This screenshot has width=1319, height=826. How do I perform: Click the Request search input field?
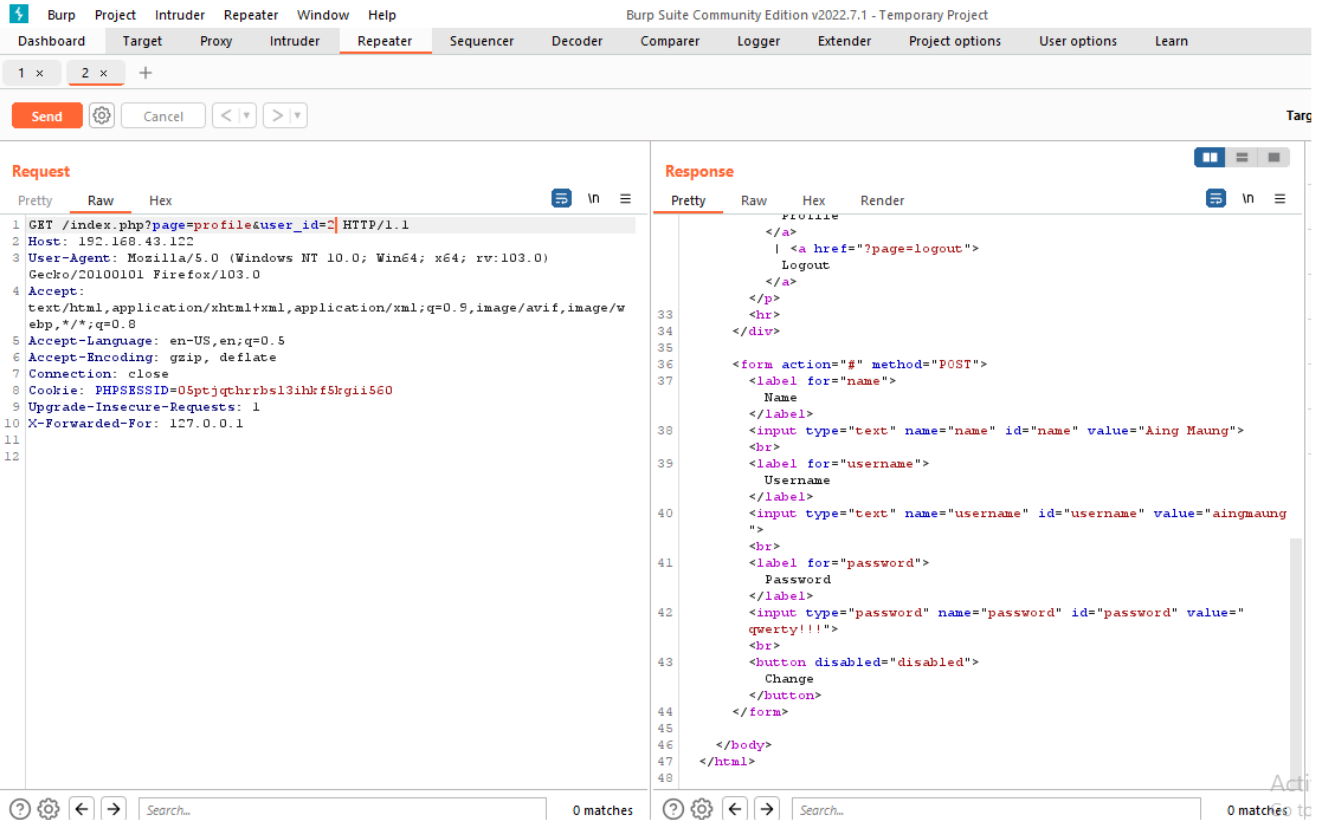click(342, 809)
